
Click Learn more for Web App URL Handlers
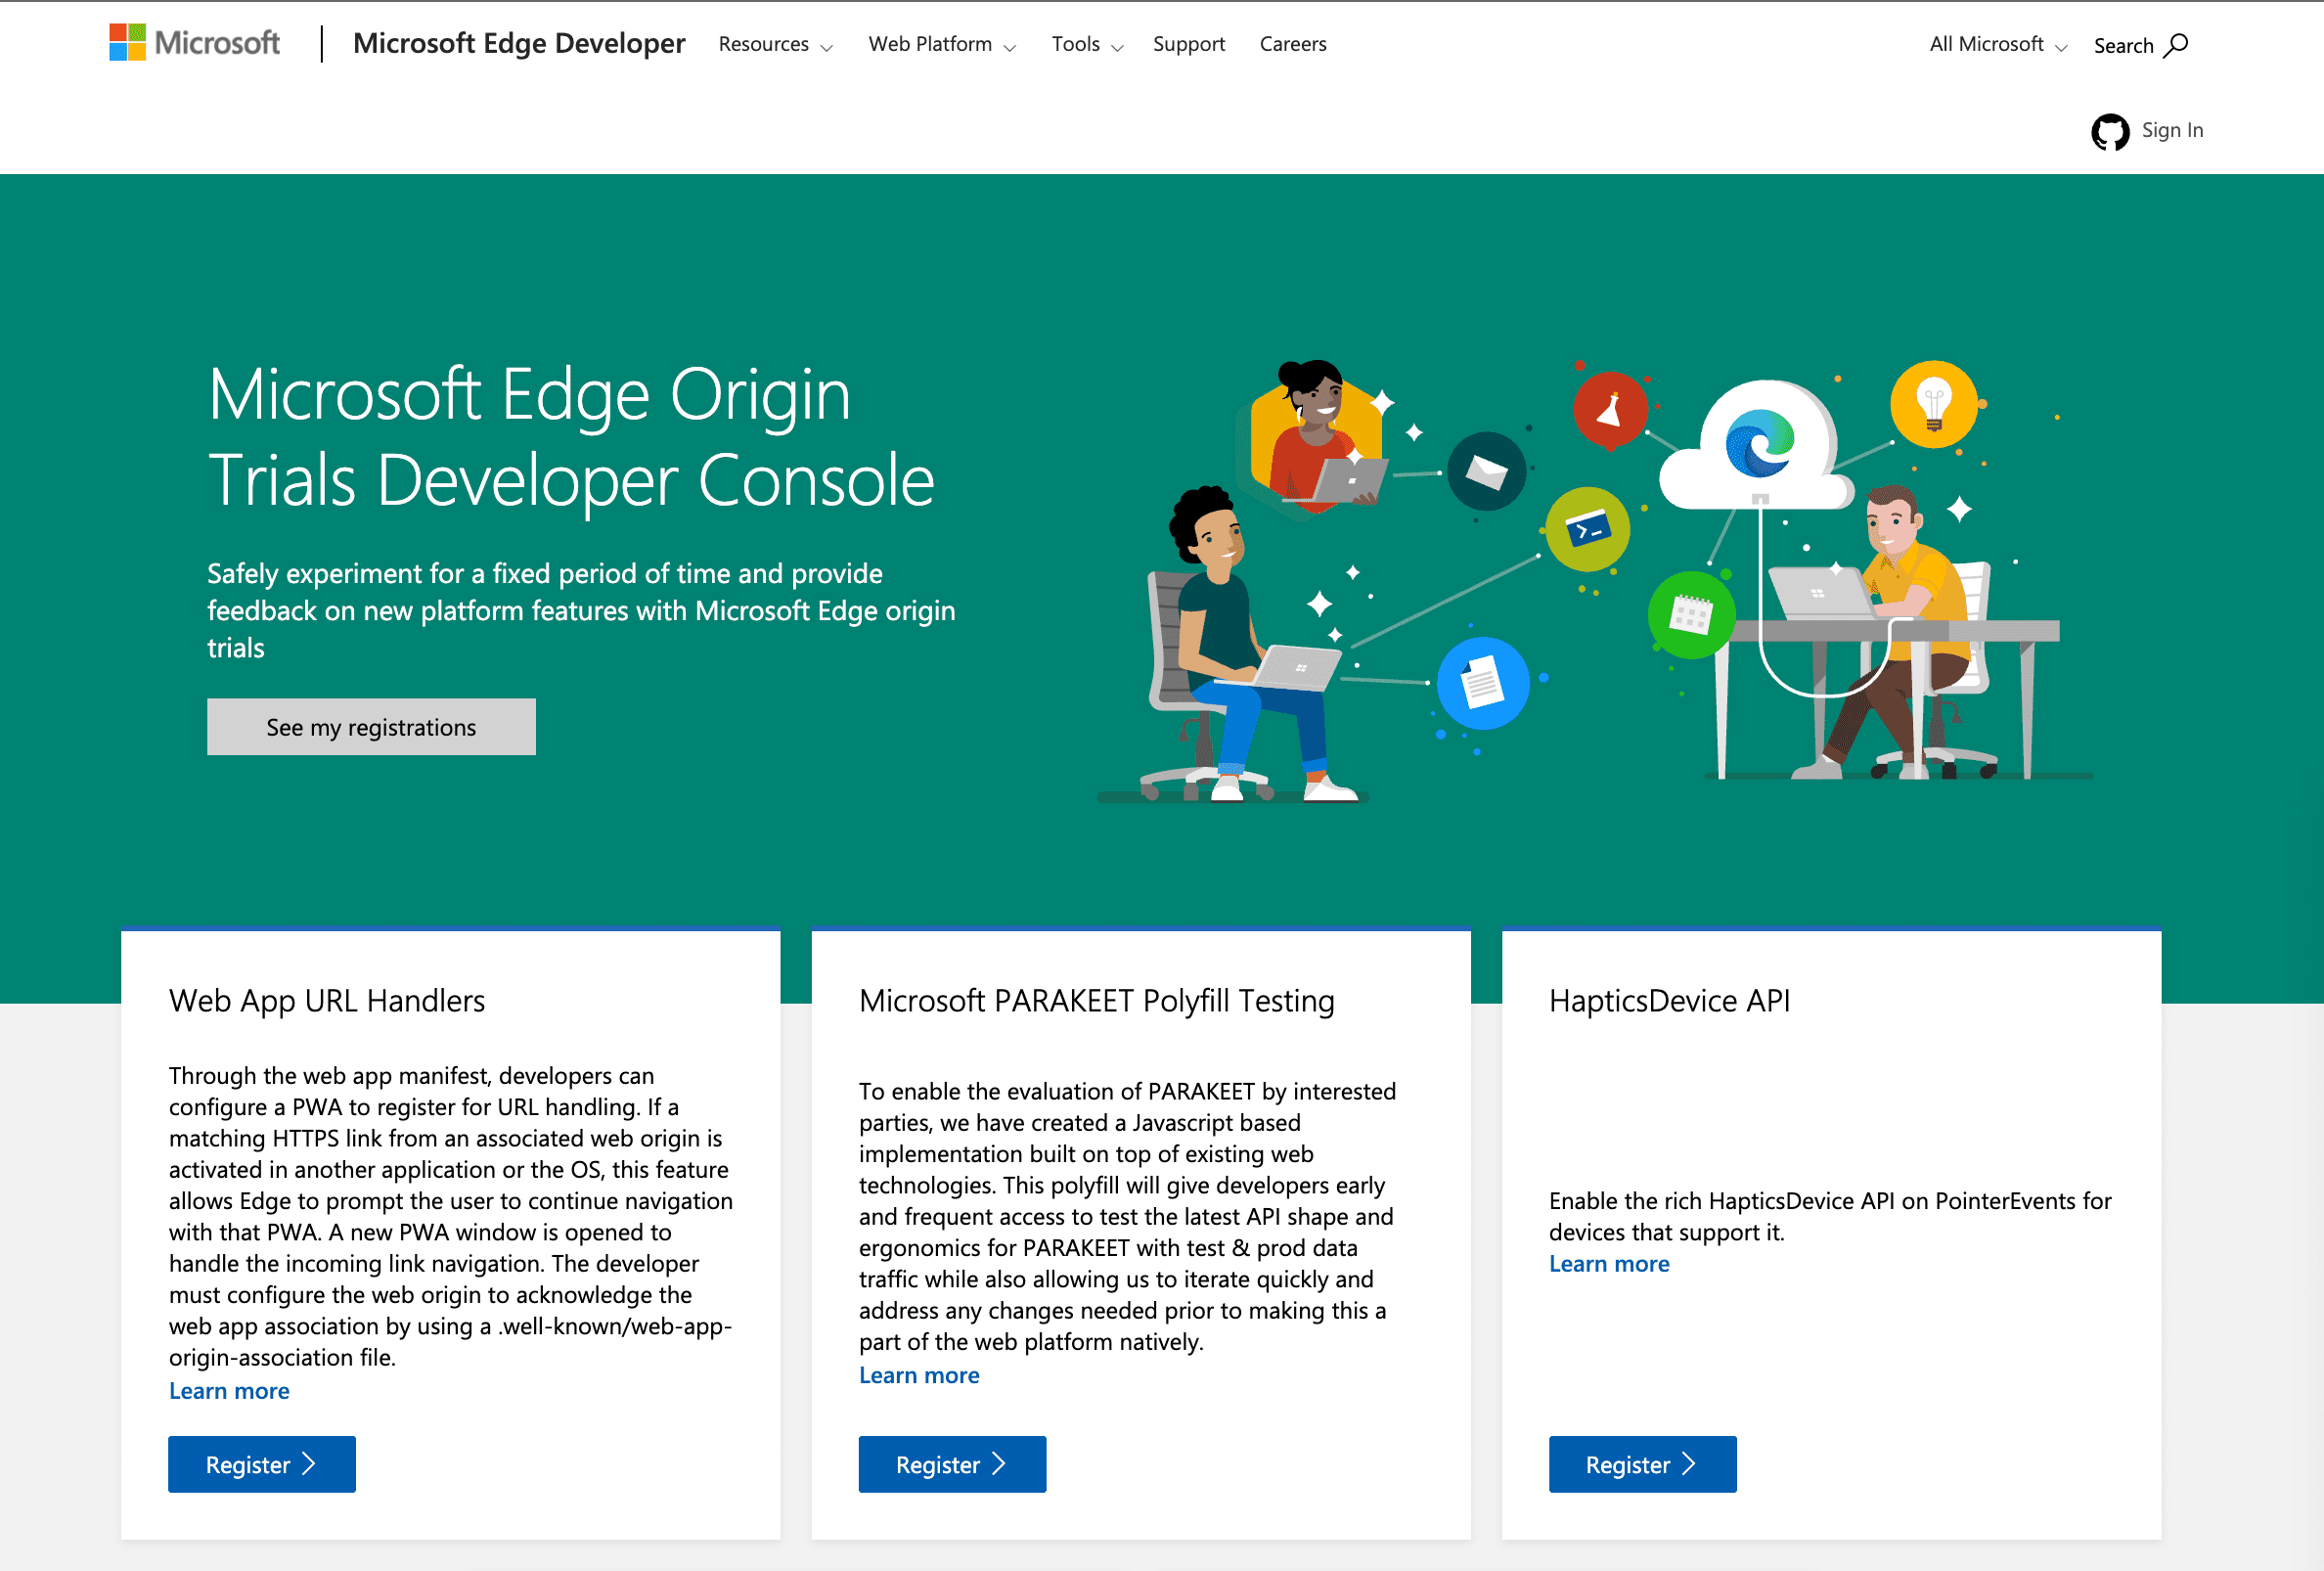pyautogui.click(x=226, y=1390)
